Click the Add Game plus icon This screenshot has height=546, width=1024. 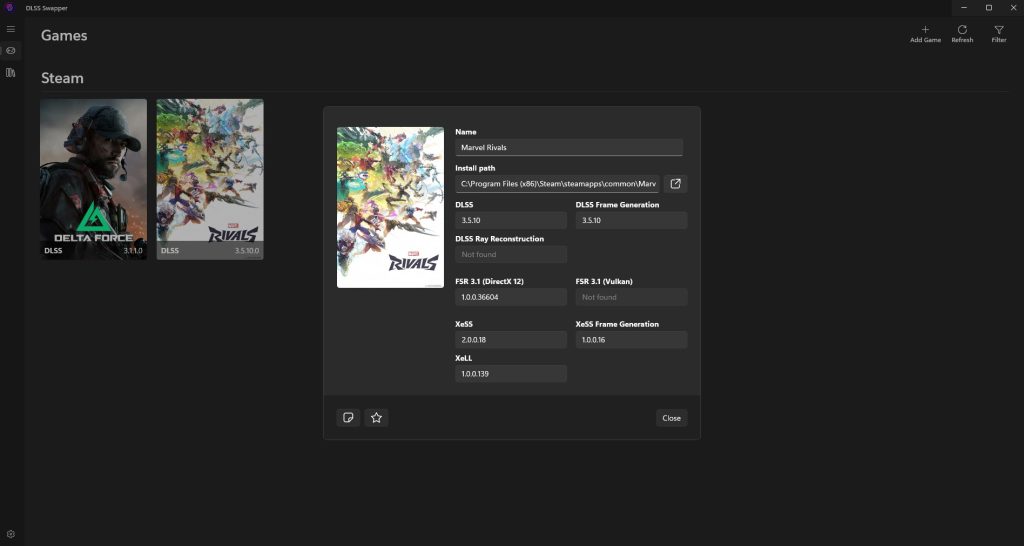coord(925,33)
